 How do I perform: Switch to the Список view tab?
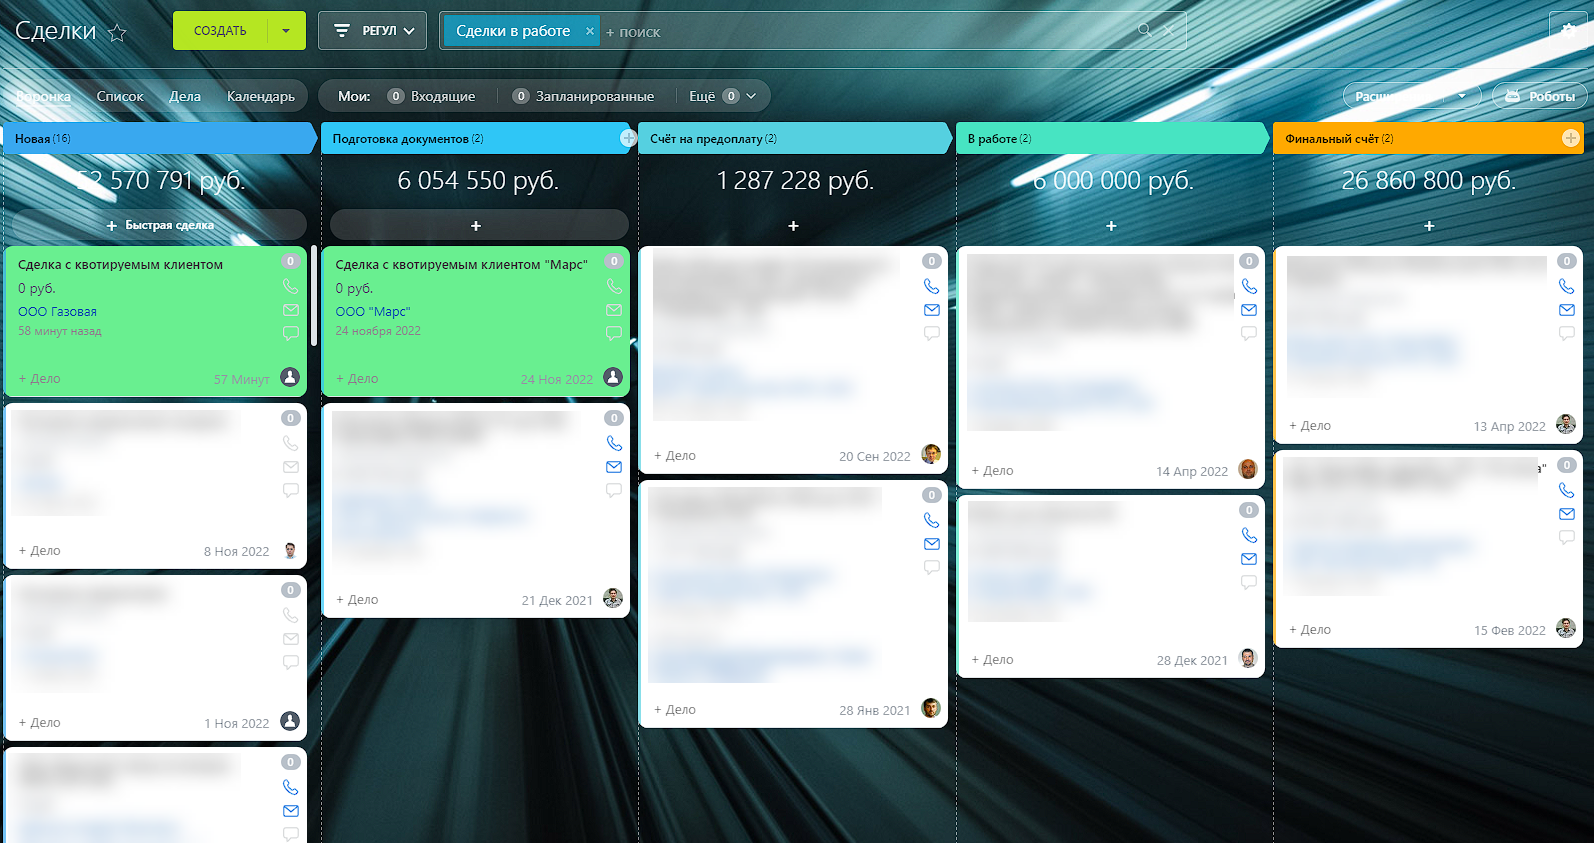120,96
